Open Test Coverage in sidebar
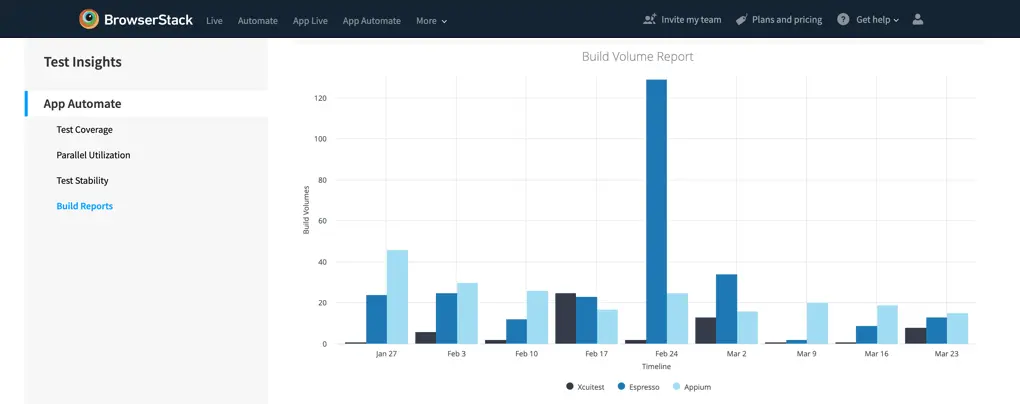Image resolution: width=1020 pixels, height=404 pixels. coord(84,130)
